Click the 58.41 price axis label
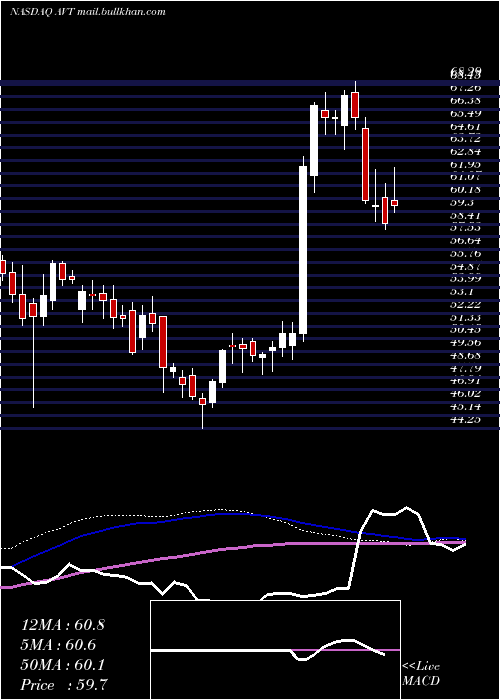Image resolution: width=500 pixels, height=700 pixels. pos(466,216)
